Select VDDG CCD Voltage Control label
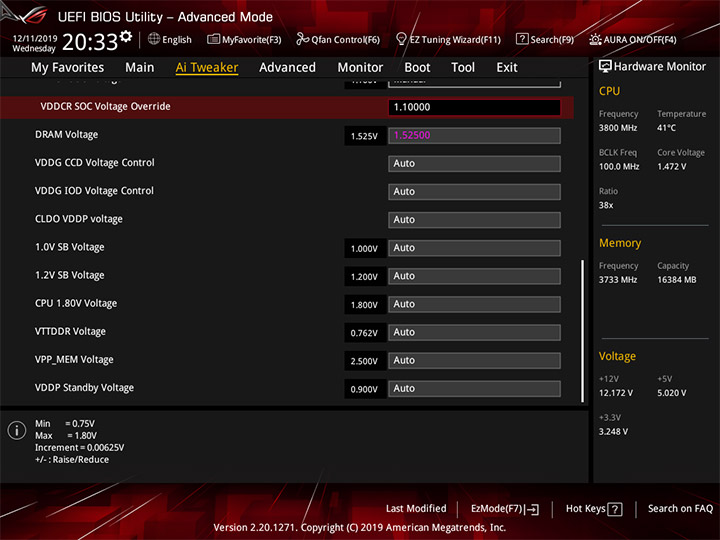 pos(95,163)
